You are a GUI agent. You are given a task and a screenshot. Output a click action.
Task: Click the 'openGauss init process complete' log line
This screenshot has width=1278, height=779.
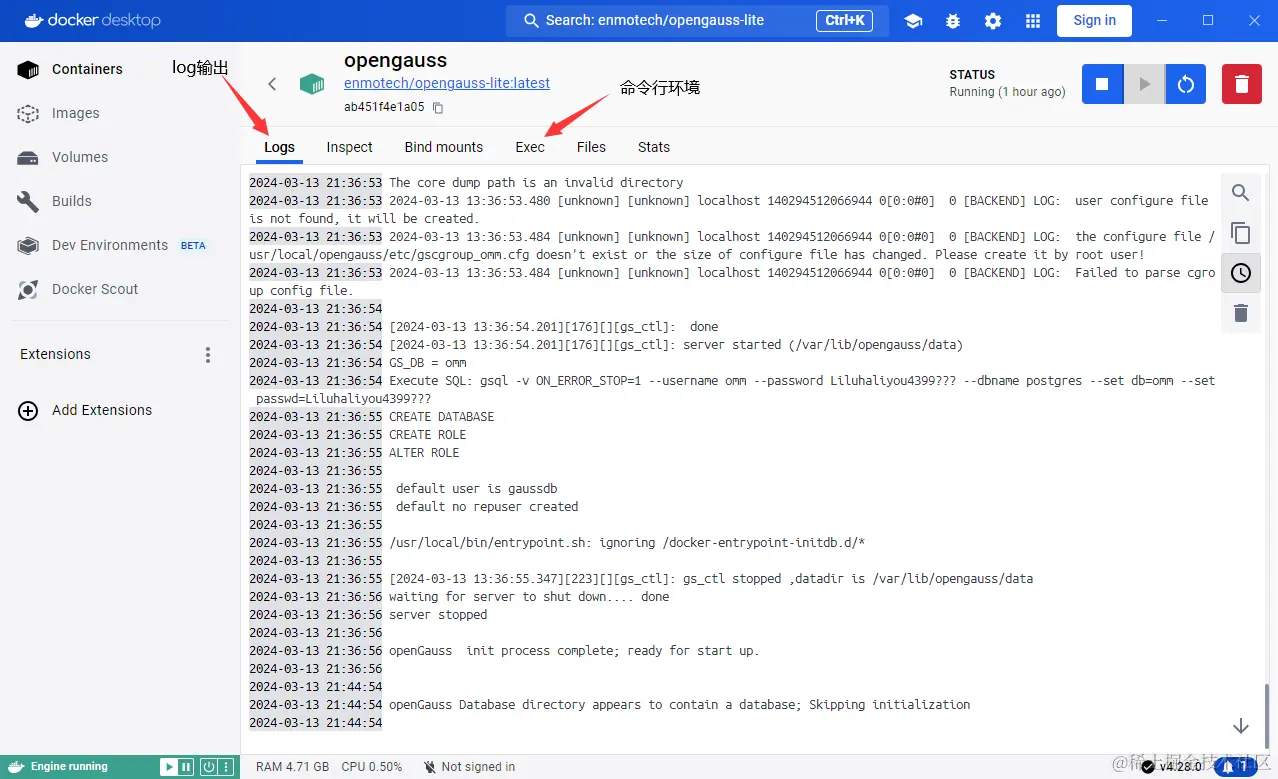click(574, 651)
